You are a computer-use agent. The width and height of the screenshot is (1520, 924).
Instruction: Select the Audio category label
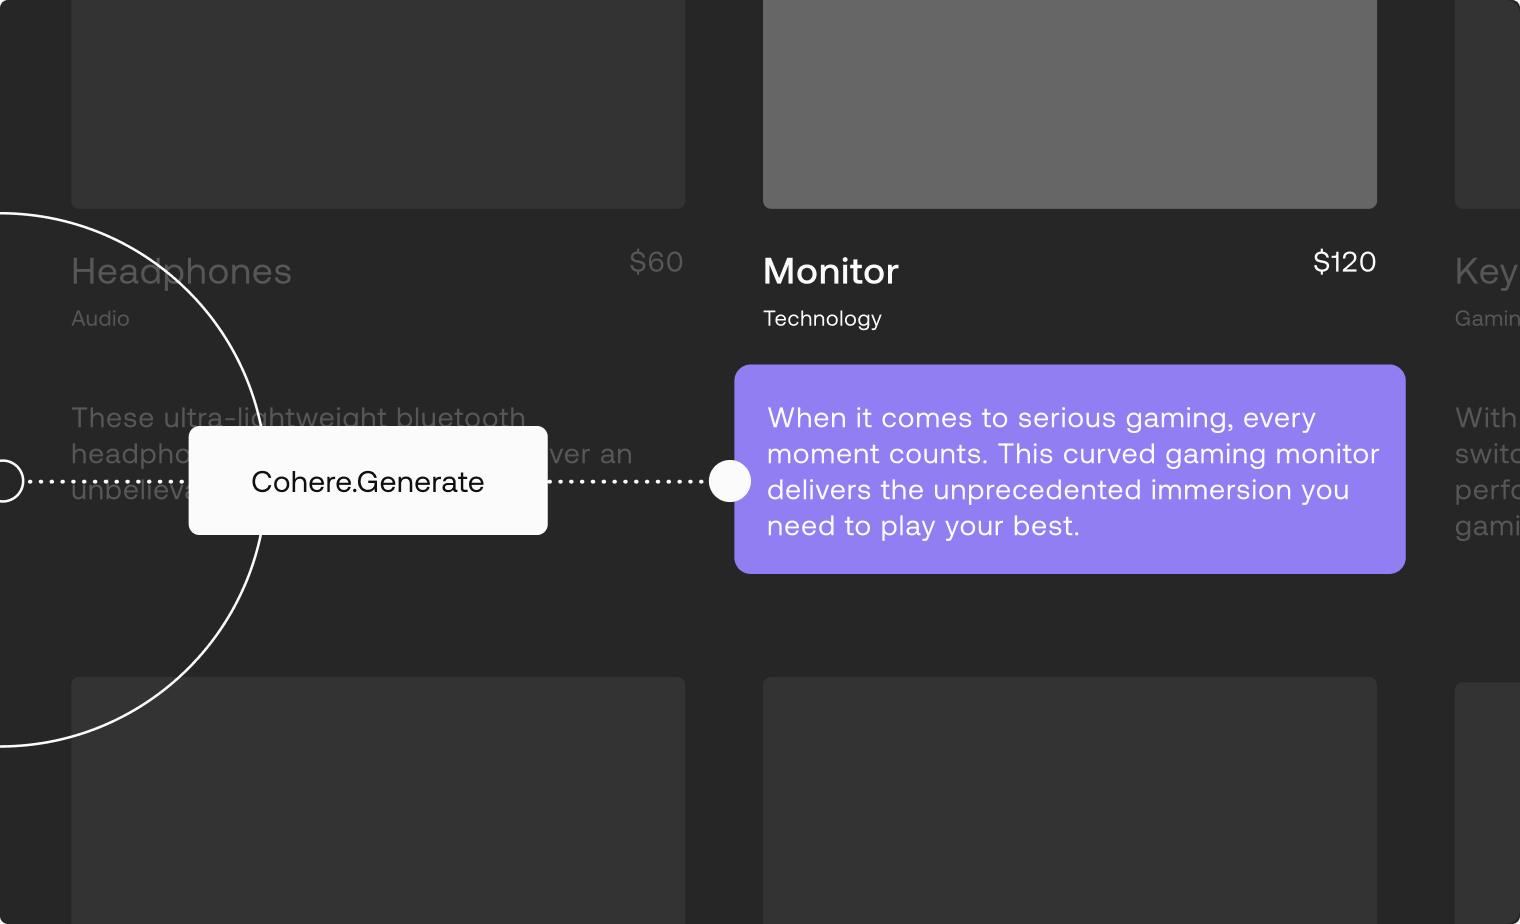click(100, 319)
